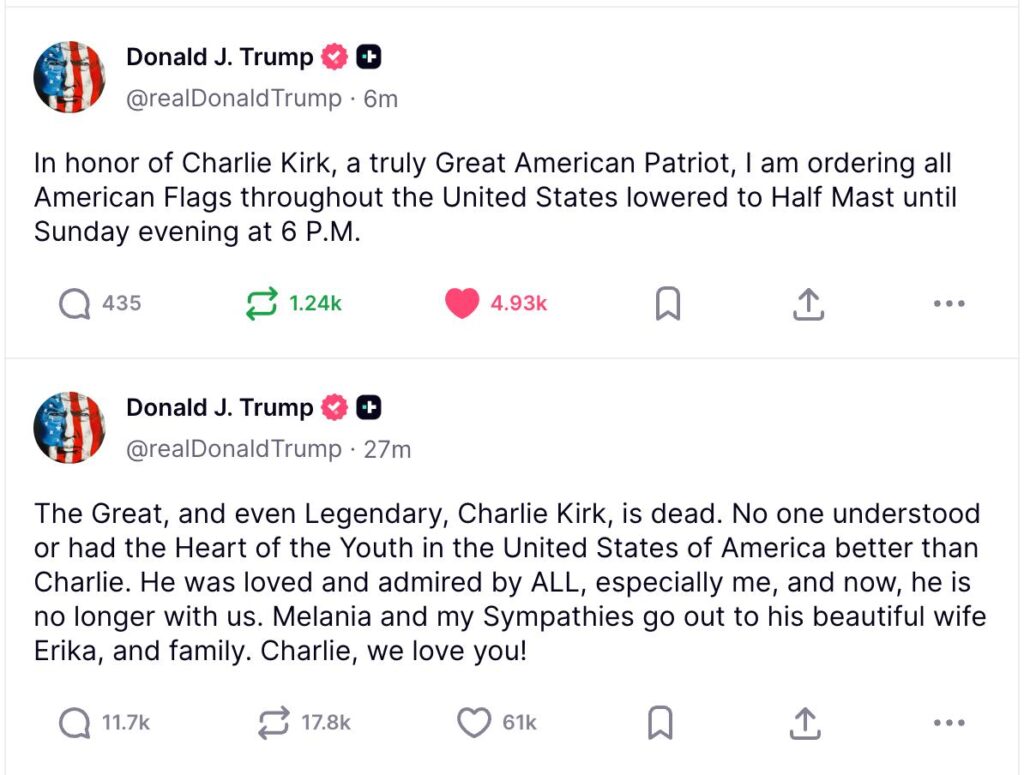Share the Half Mast flags post
Screen dimensions: 1024x775
(808, 304)
